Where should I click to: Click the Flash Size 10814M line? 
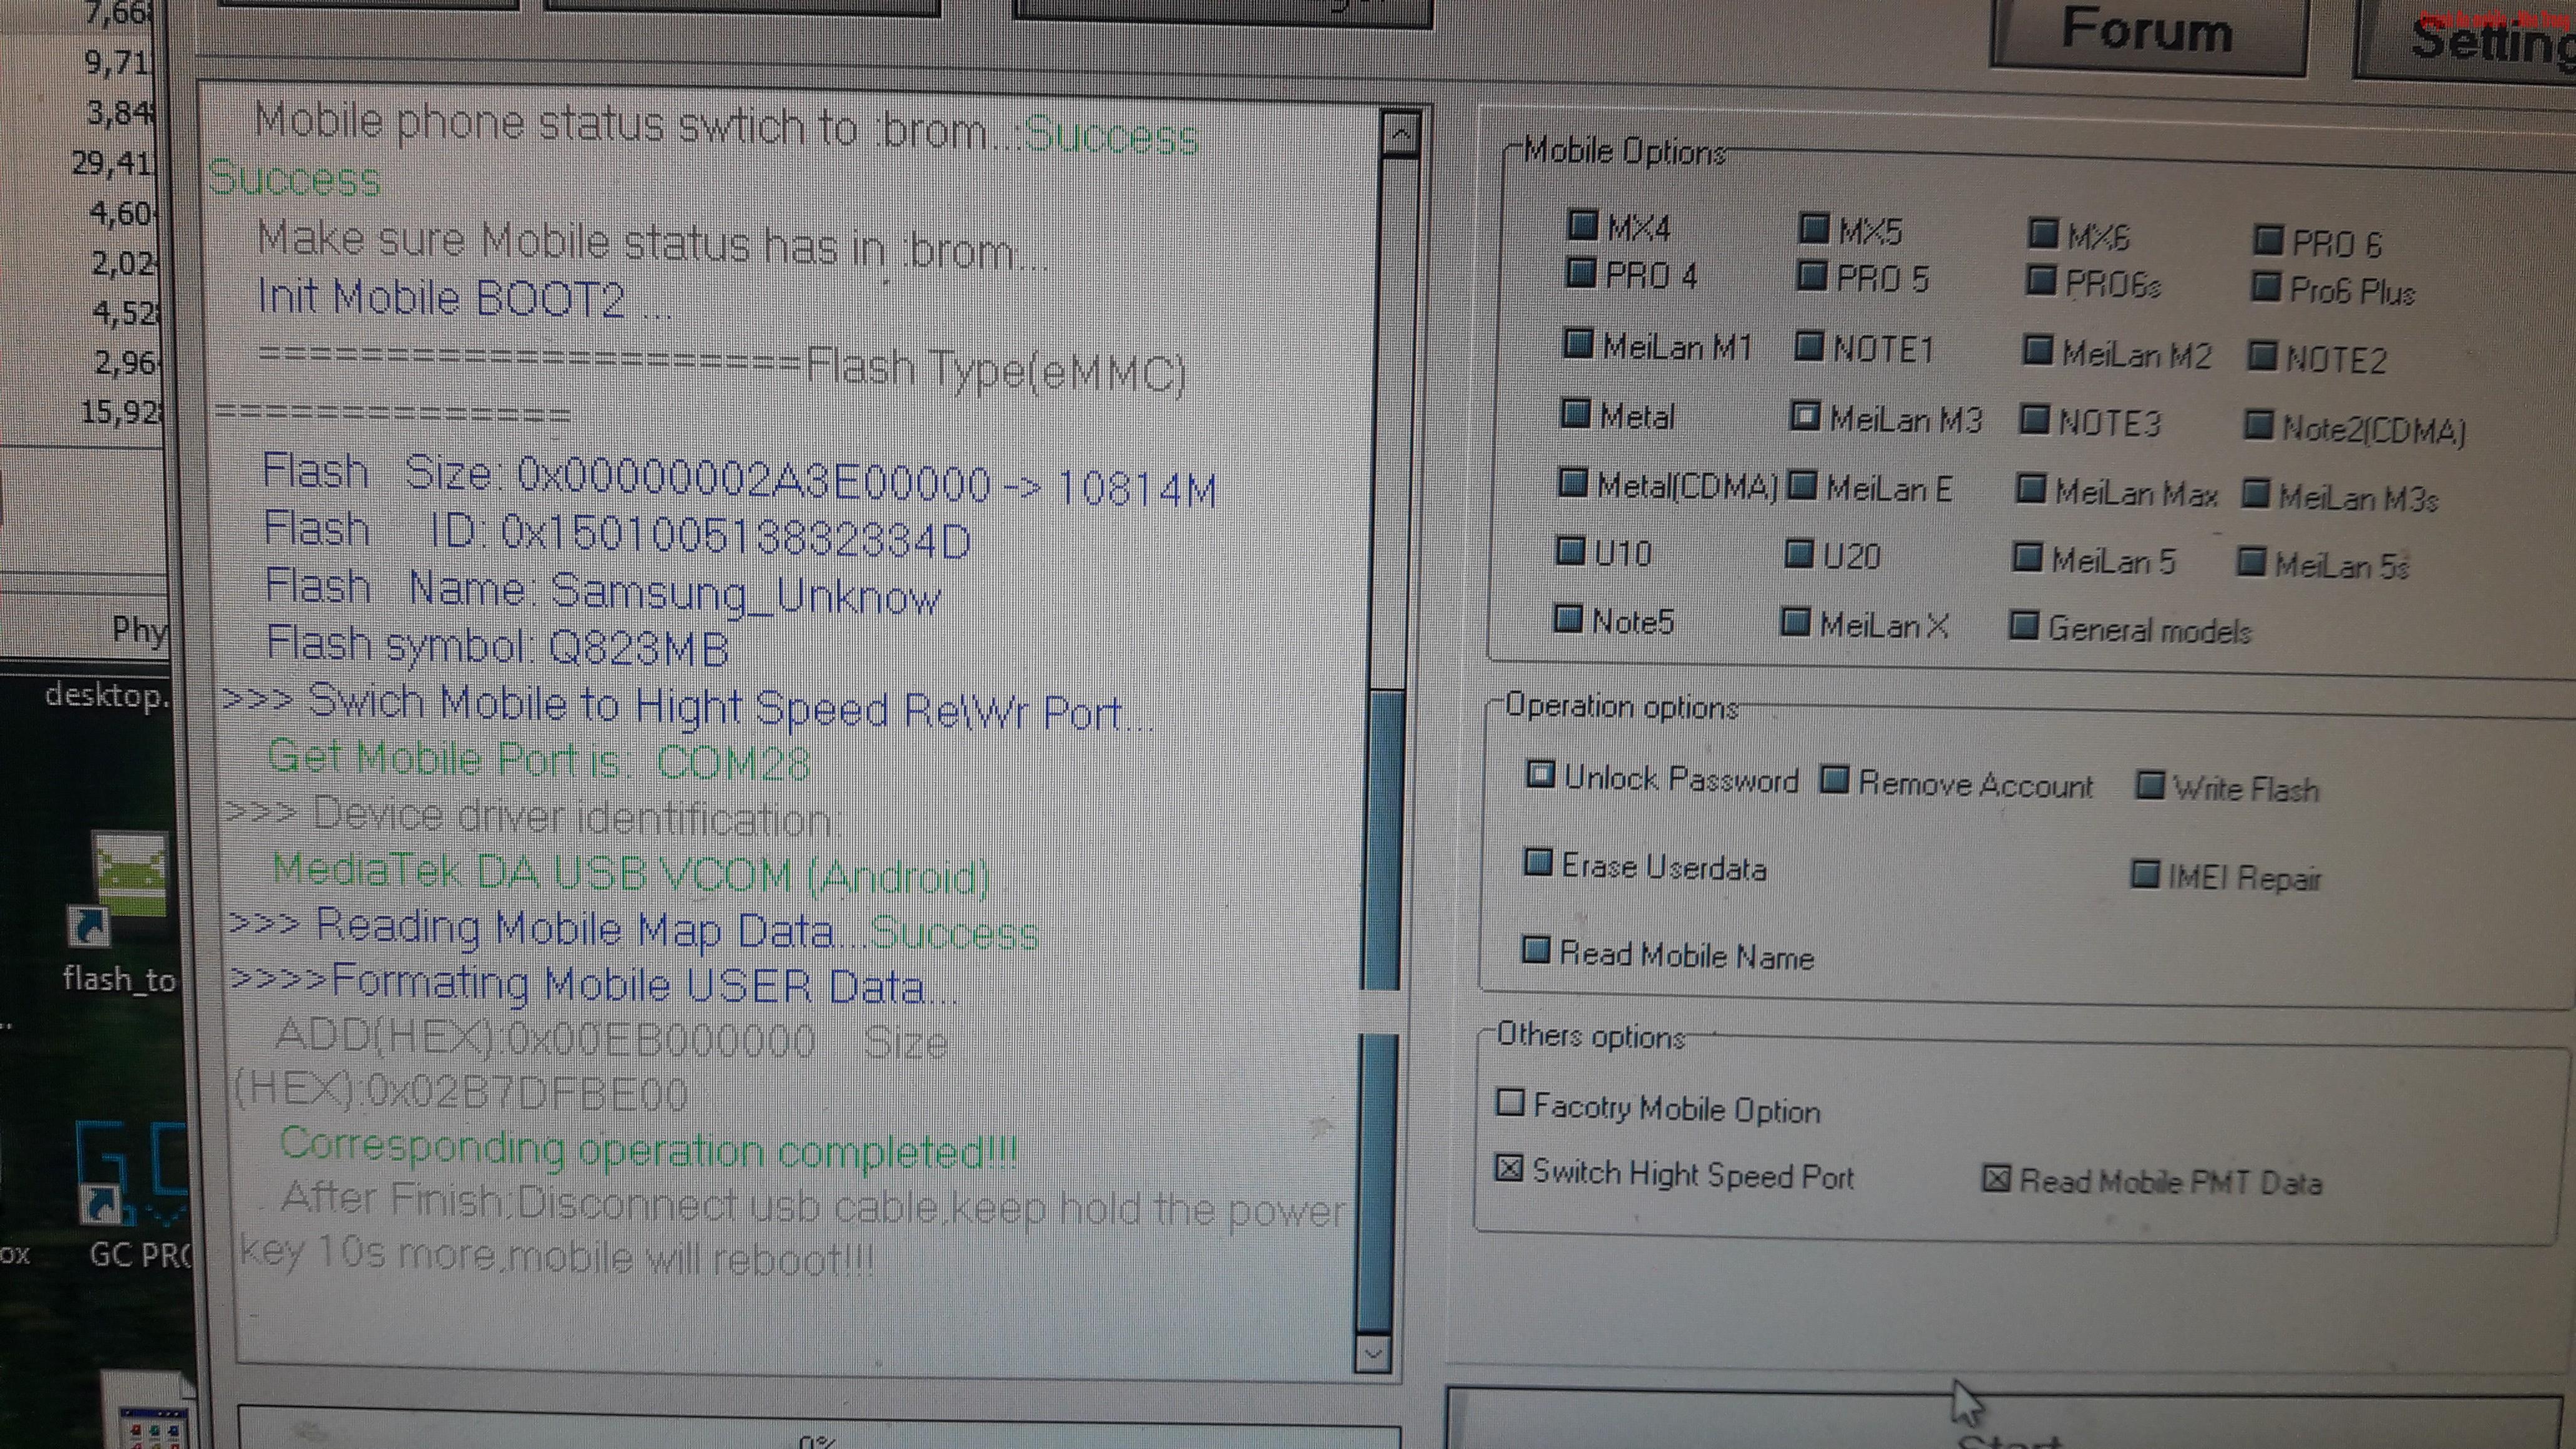(739, 481)
